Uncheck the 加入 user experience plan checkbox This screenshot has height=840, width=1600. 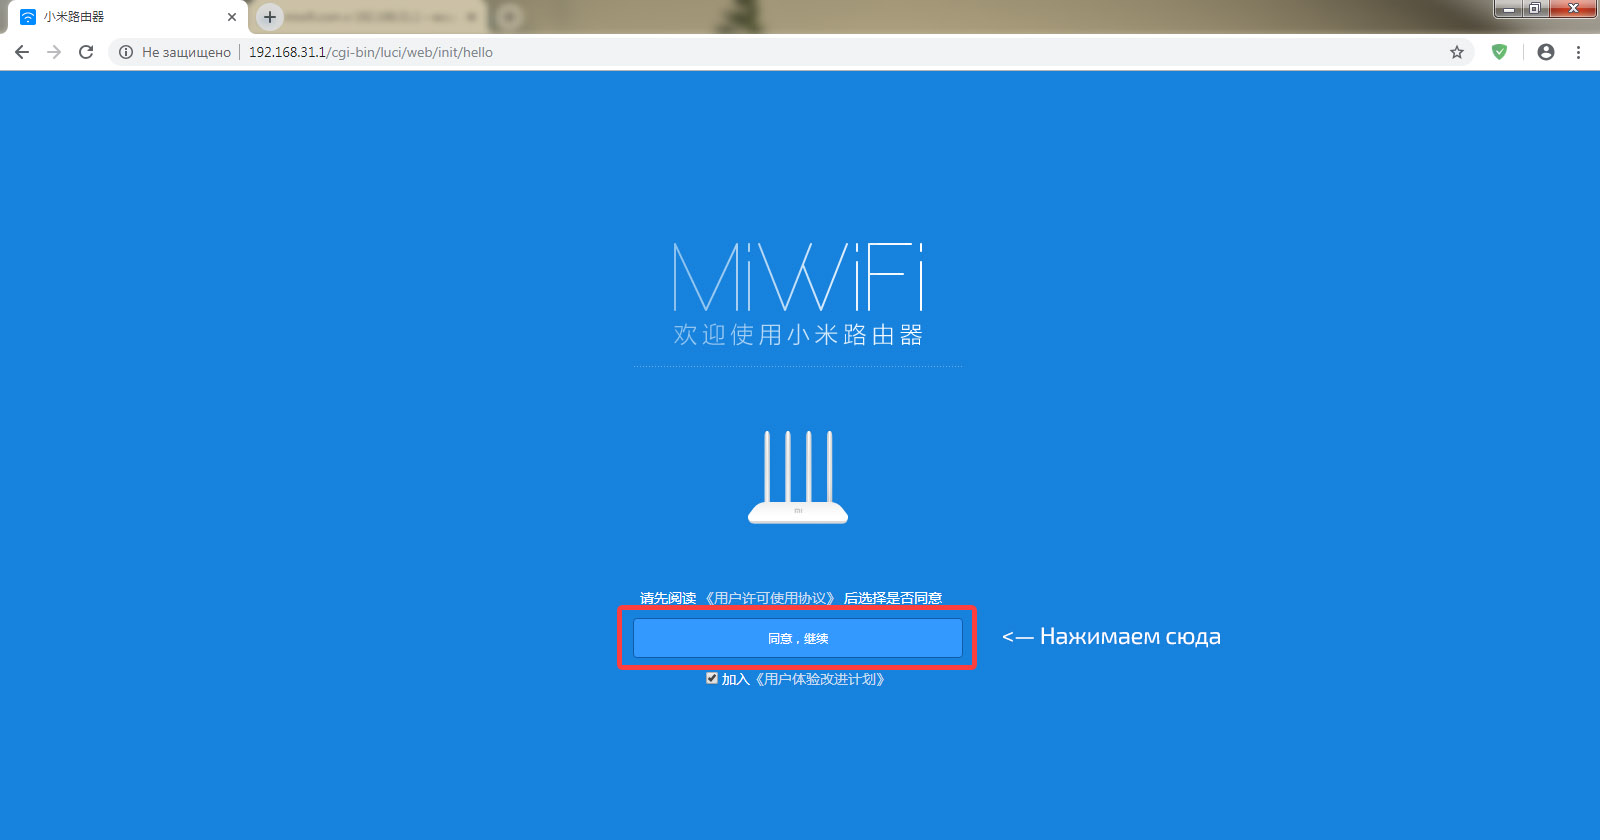point(712,678)
